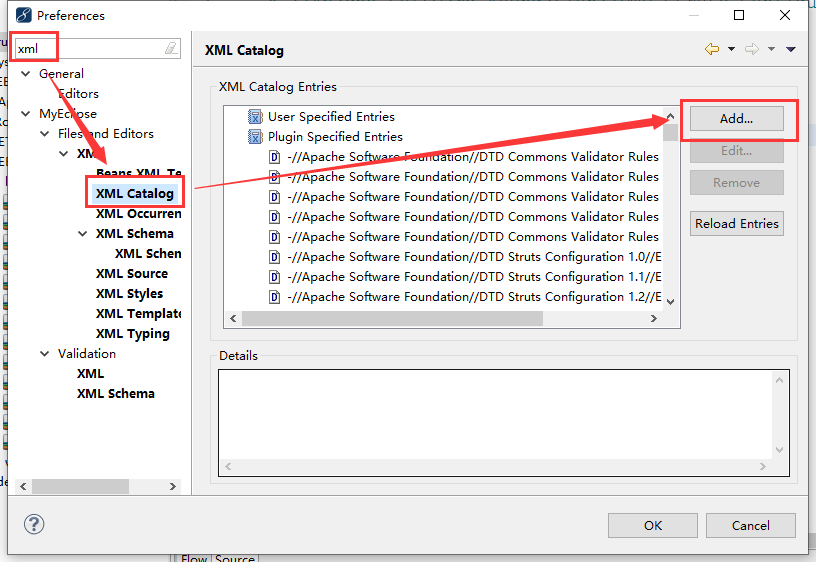Click the User Specified Entries catalog icon
This screenshot has width=816, height=562.
[255, 117]
